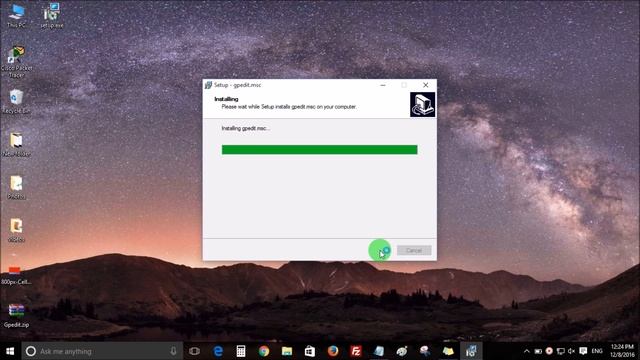Select the Photos folder on the desktop
This screenshot has height=360, width=640.
[16, 188]
